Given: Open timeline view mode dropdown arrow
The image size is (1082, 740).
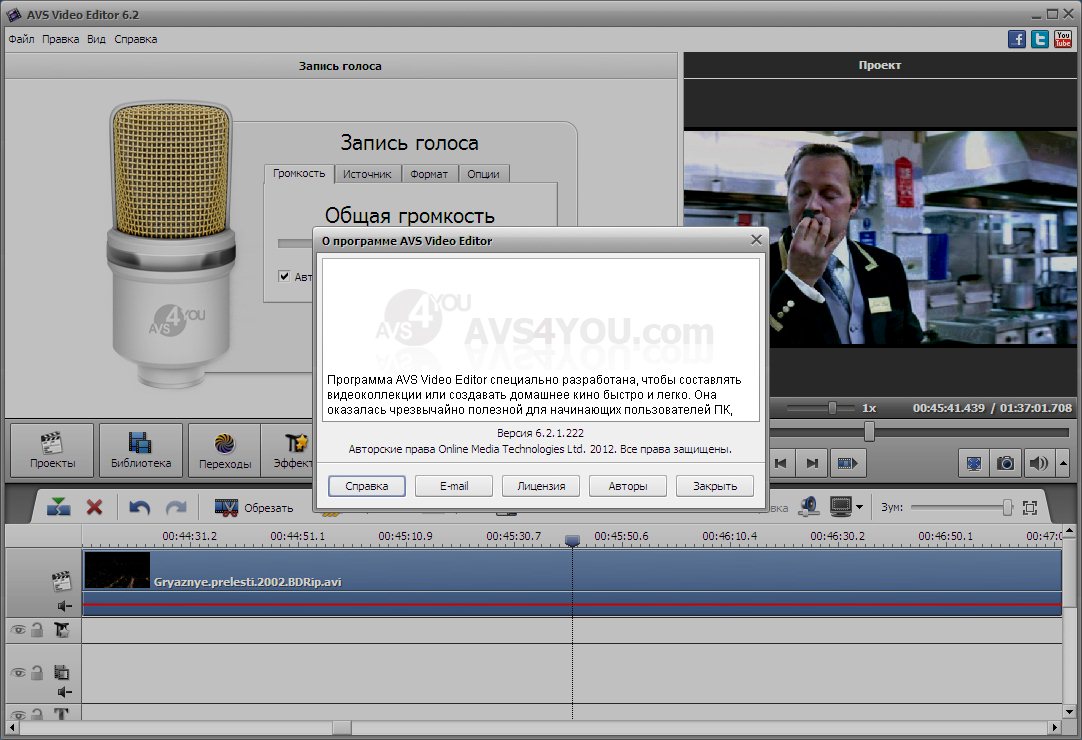Looking at the screenshot, I should 859,507.
